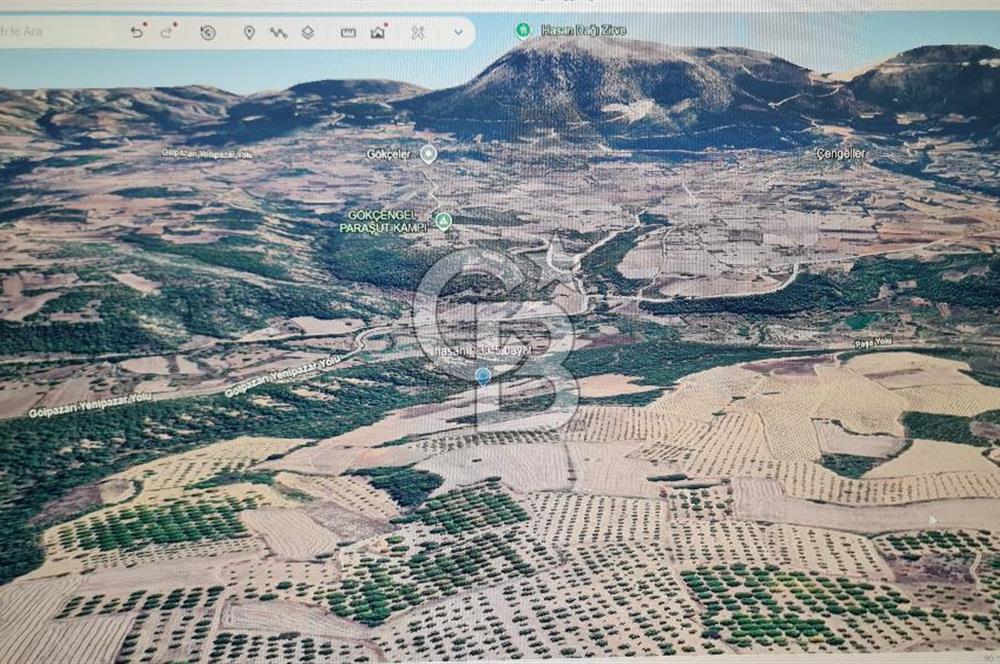Click the green Hasan Dağı Zirve marker
This screenshot has width=1000, height=664.
pyautogui.click(x=522, y=30)
